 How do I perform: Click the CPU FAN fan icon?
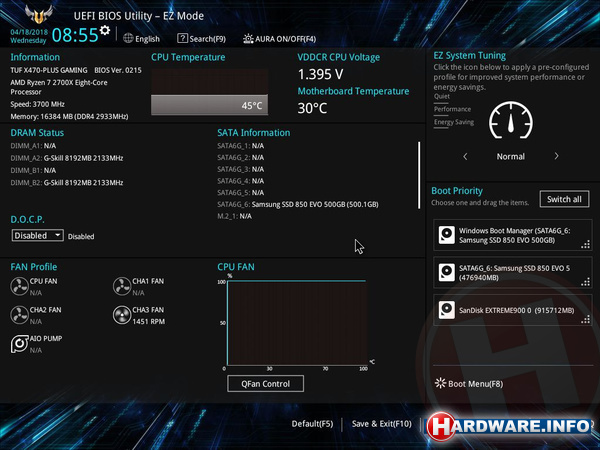coord(19,286)
